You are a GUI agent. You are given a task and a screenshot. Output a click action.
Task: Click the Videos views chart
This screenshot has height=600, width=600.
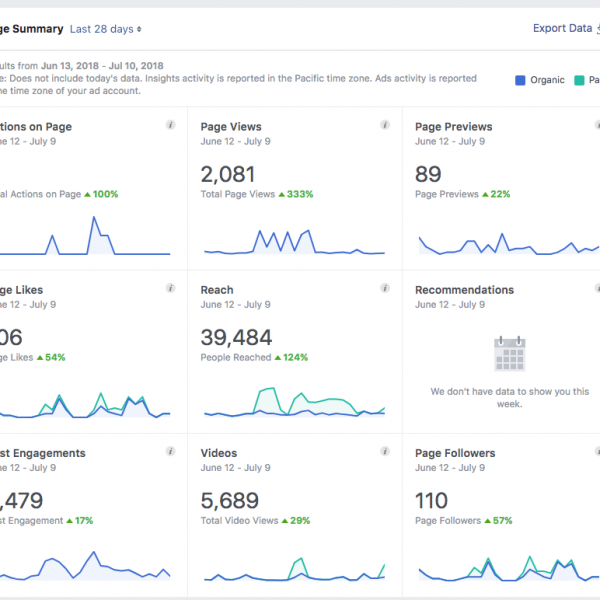(x=293, y=568)
